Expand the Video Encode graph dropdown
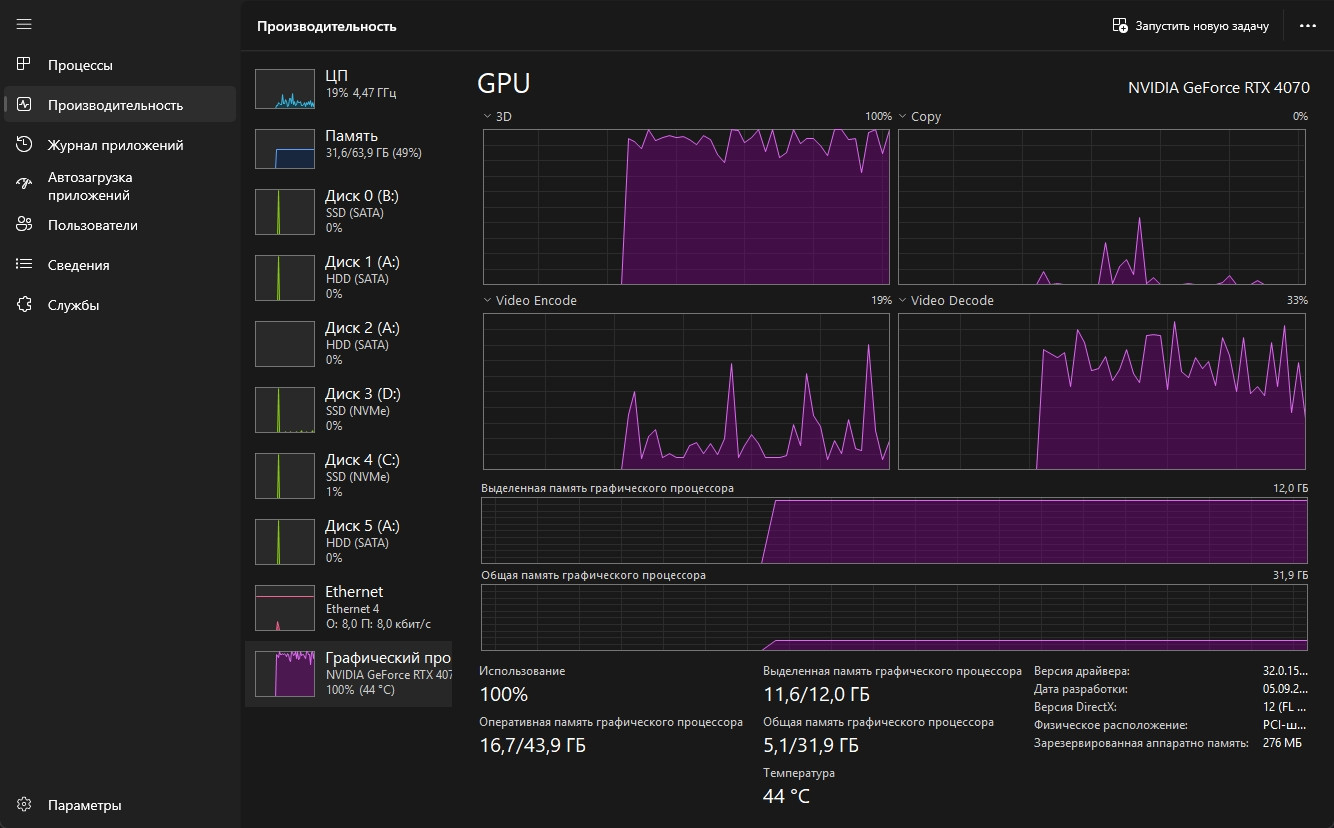The height and width of the screenshot is (828, 1334). (x=488, y=301)
